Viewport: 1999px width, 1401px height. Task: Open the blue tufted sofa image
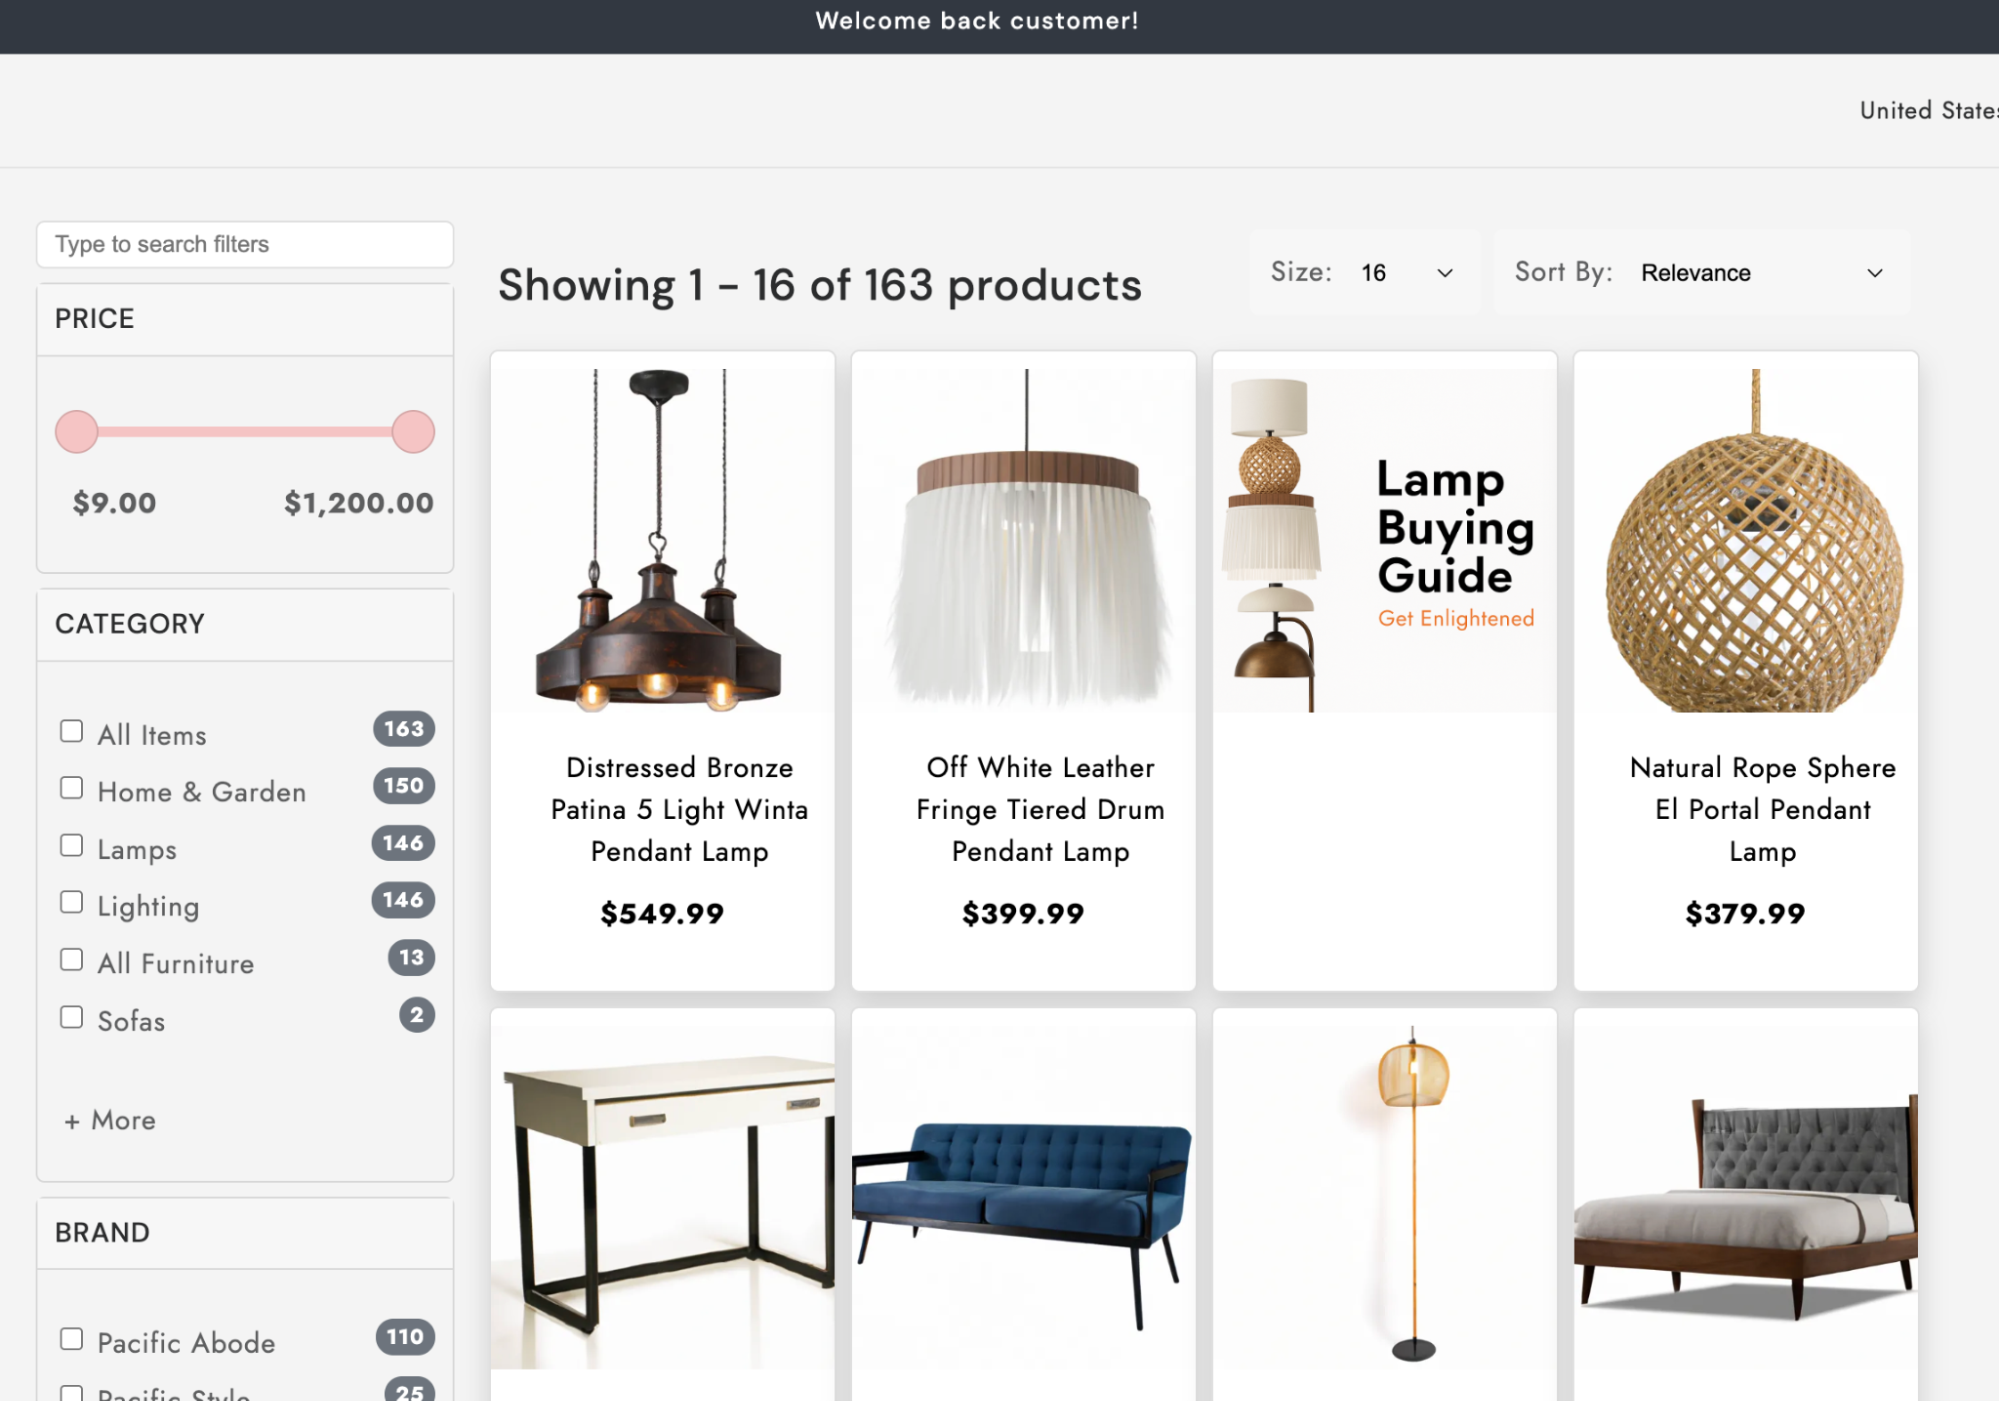click(x=1023, y=1191)
